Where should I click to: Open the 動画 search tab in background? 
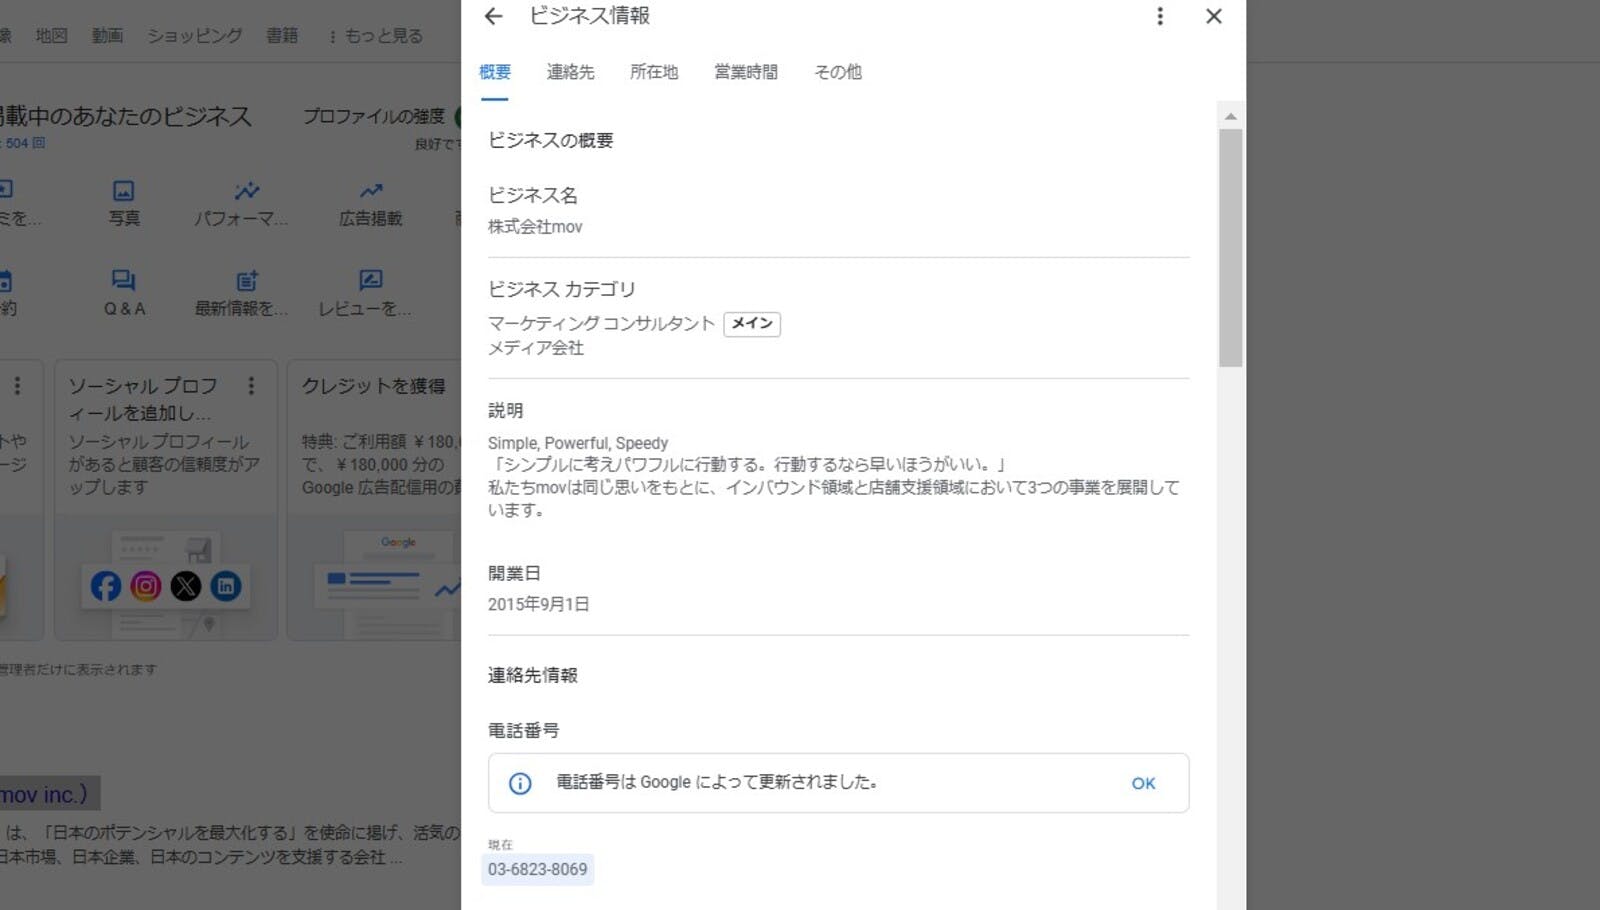tap(108, 36)
